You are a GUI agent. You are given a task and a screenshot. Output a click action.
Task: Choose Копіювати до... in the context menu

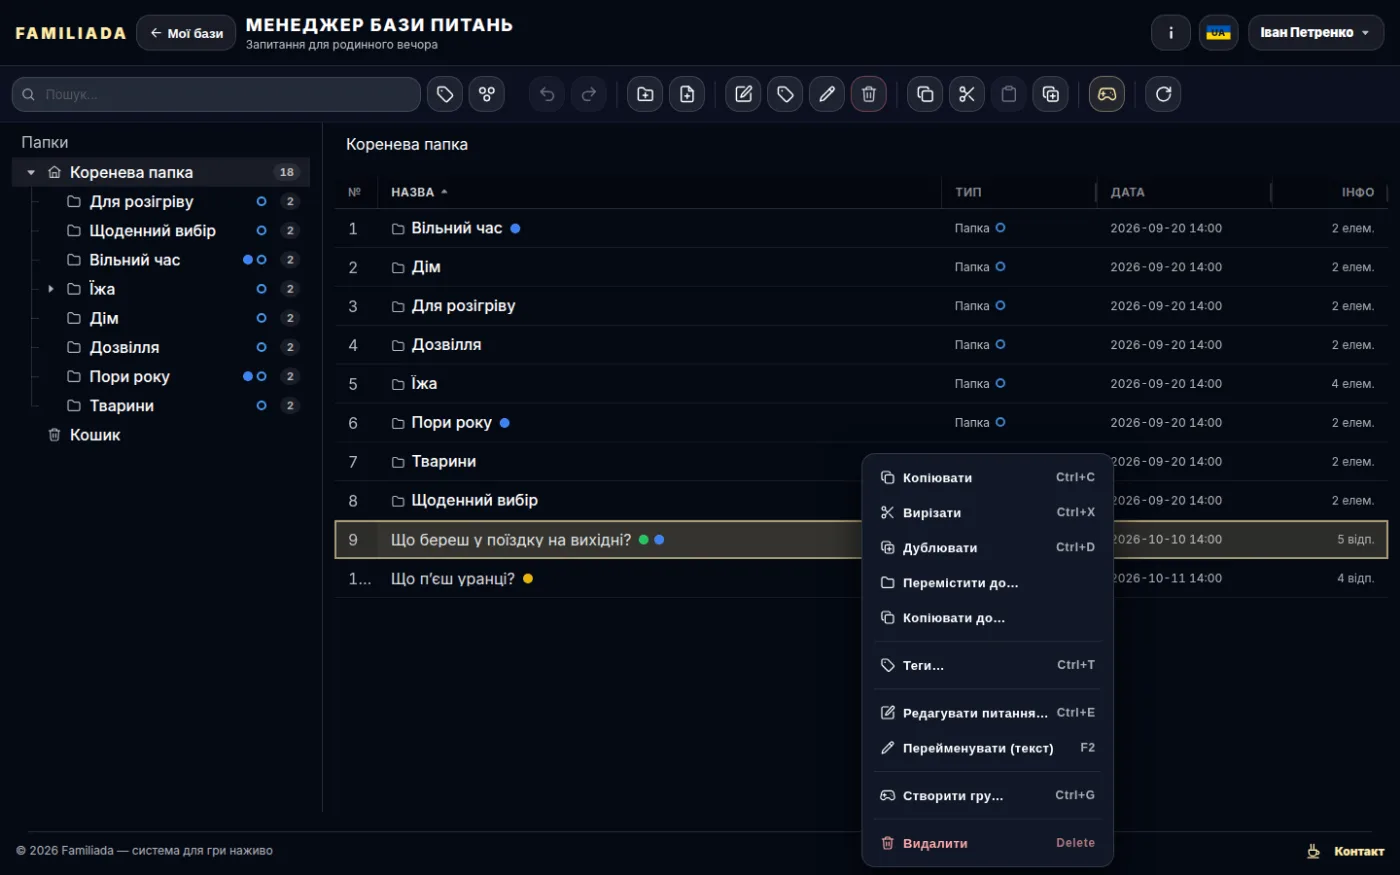(x=988, y=618)
